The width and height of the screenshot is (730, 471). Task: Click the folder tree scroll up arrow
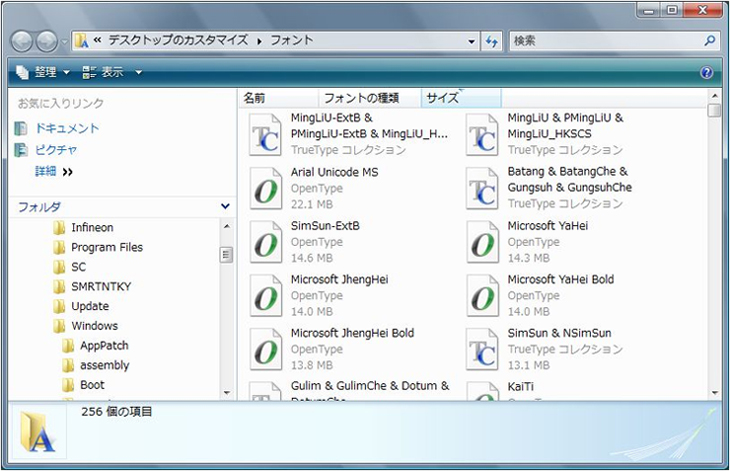[x=226, y=226]
